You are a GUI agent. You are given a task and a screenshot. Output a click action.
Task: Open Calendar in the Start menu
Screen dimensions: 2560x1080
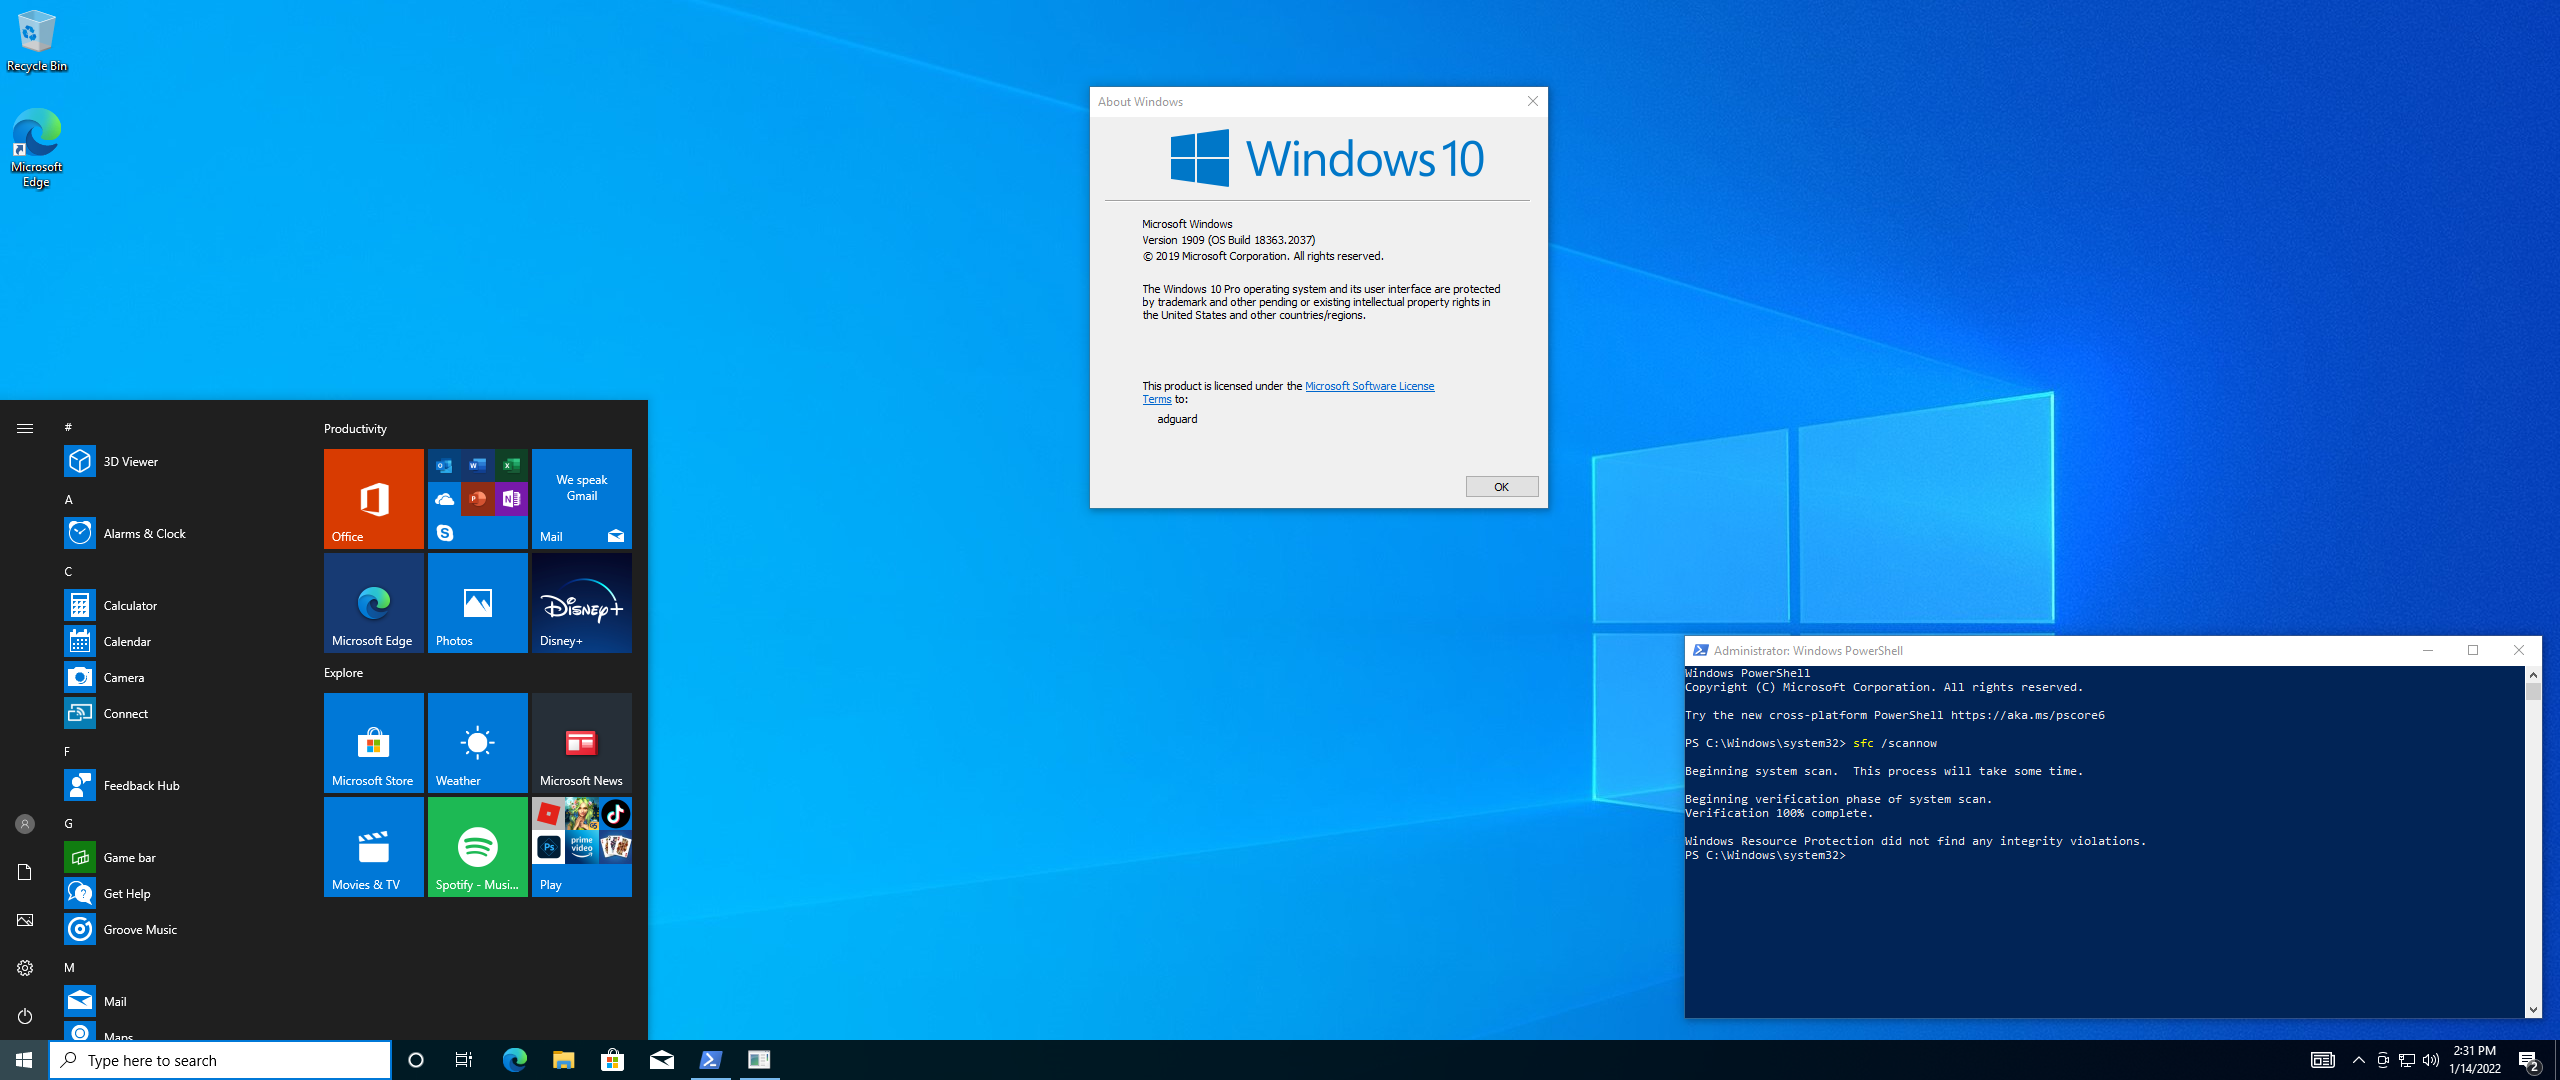180,641
